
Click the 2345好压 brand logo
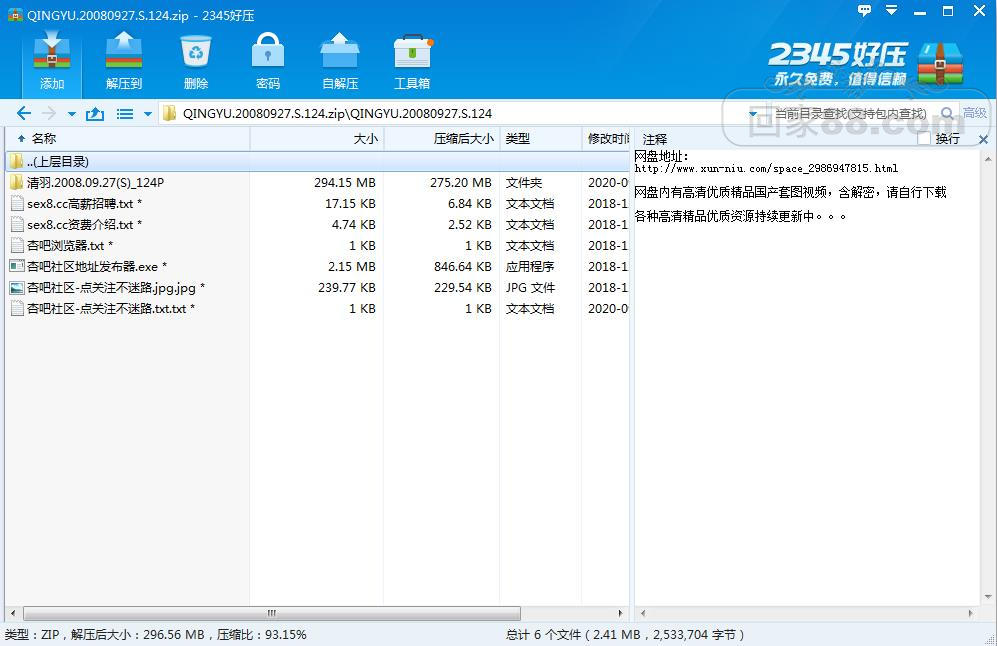[866, 64]
